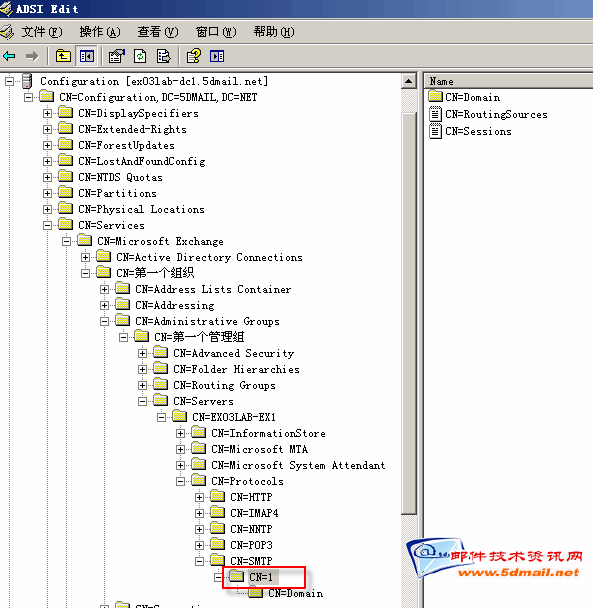Expand CN=Routing Groups node
Image resolution: width=593 pixels, height=608 pixels.
coord(142,385)
